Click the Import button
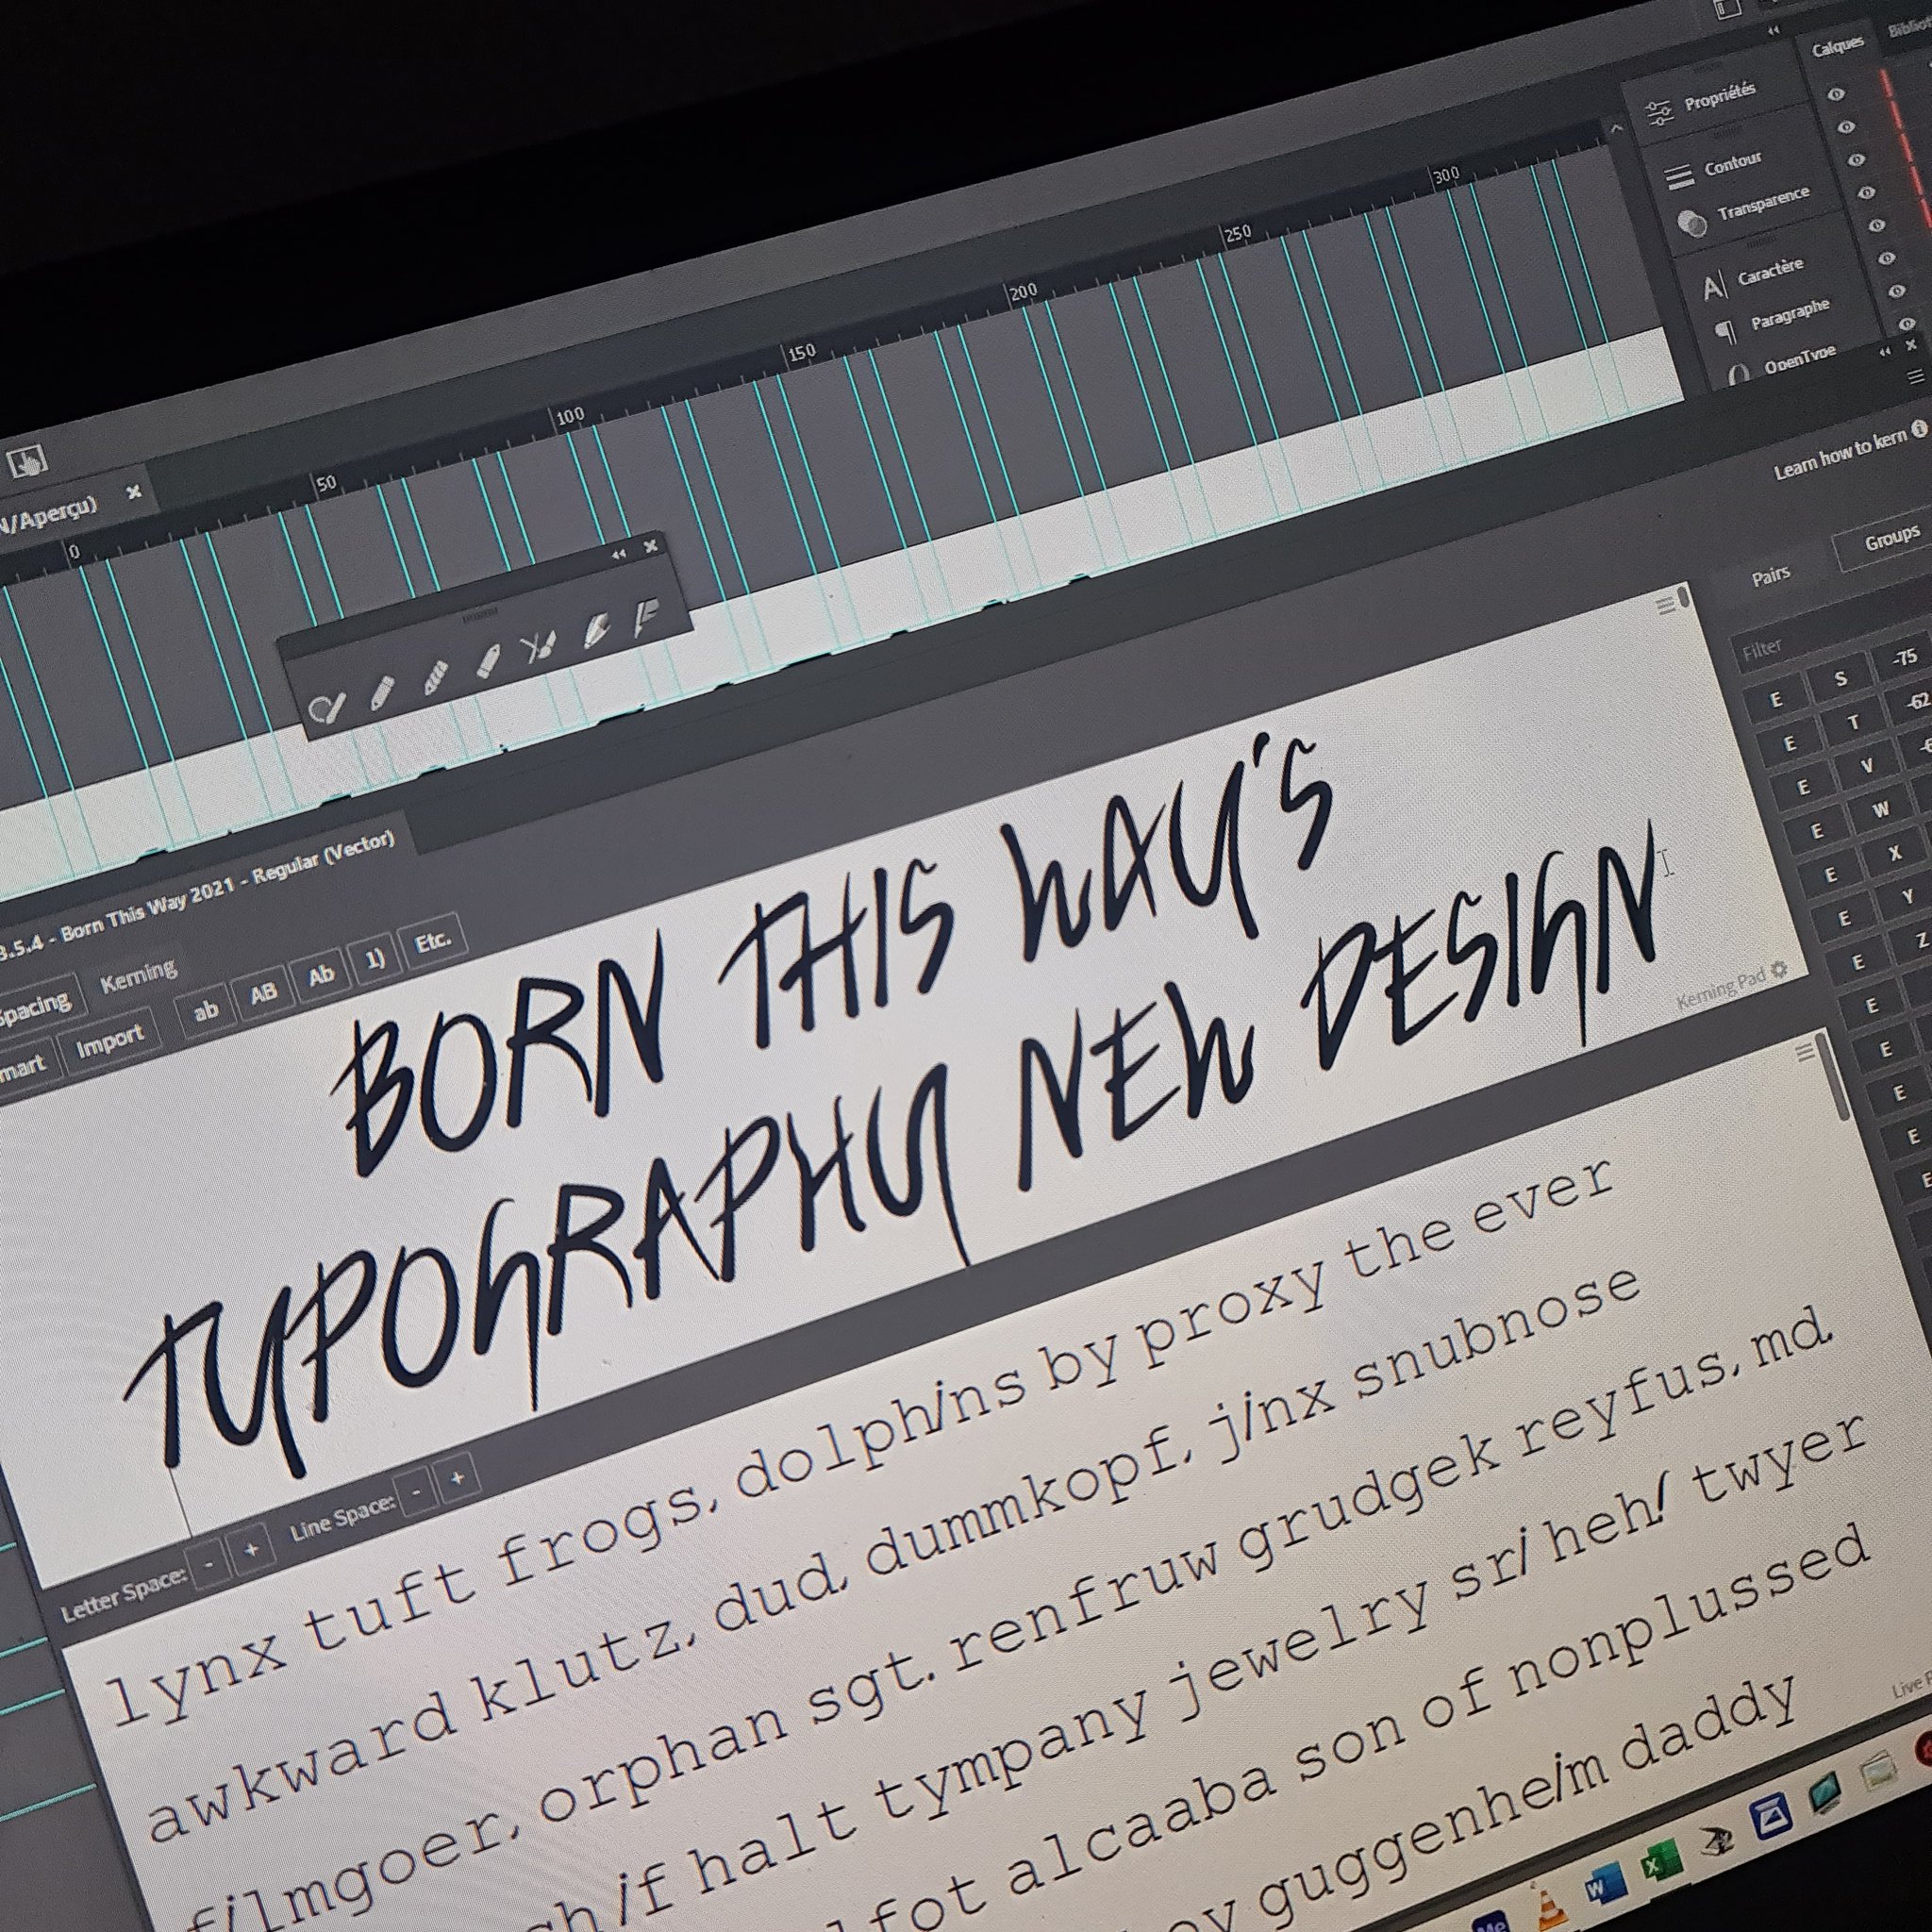Image resolution: width=1932 pixels, height=1932 pixels. pos(111,1042)
